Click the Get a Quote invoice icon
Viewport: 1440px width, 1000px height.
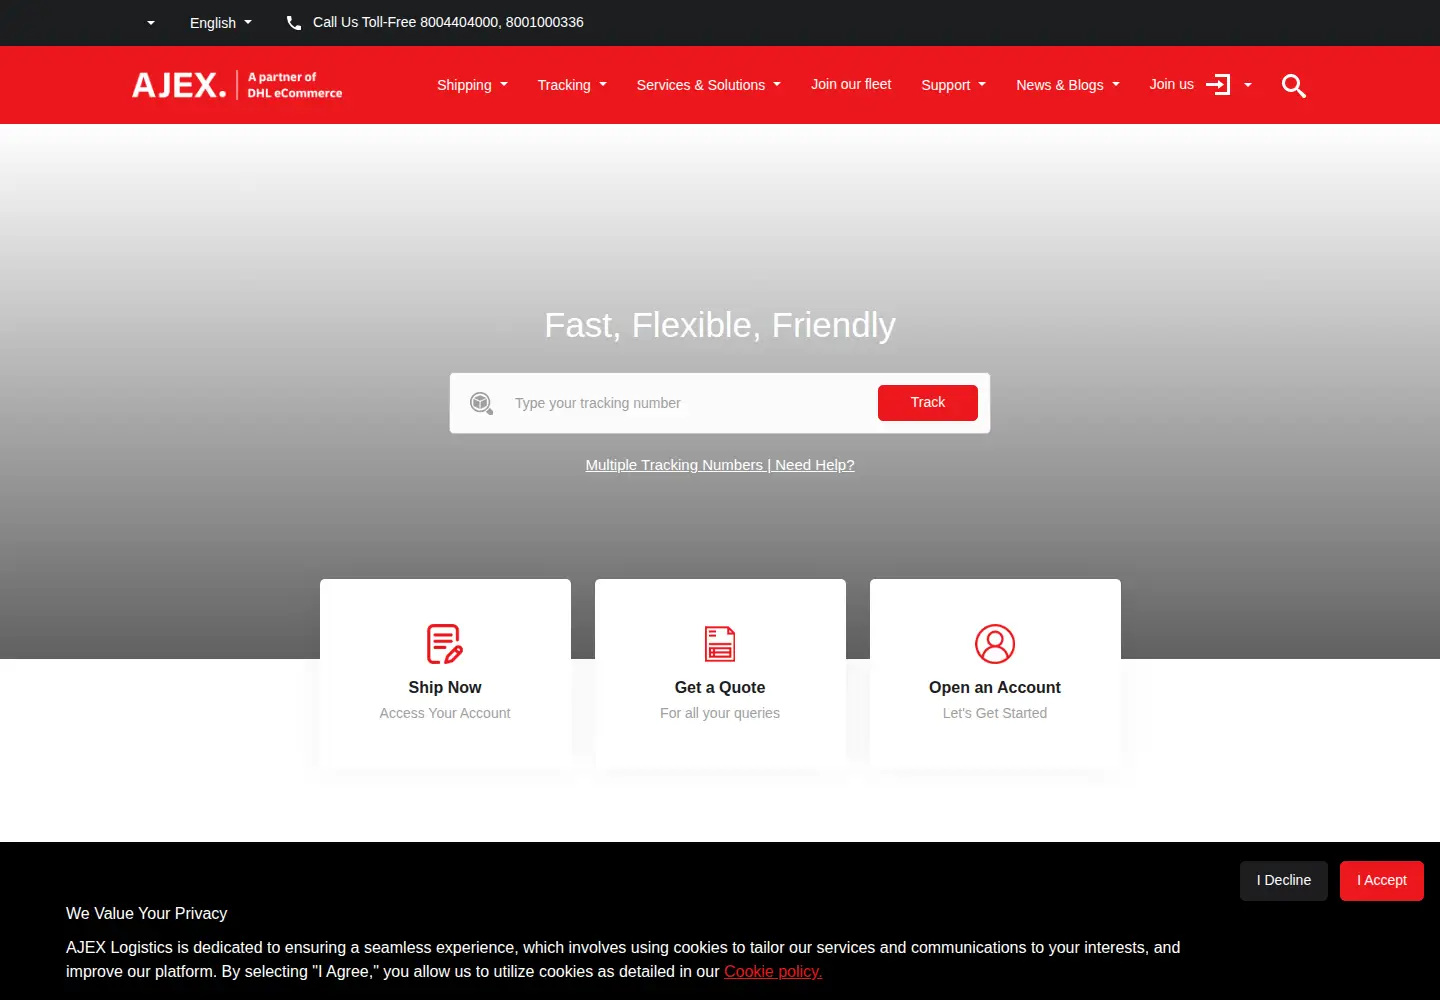[x=720, y=644]
